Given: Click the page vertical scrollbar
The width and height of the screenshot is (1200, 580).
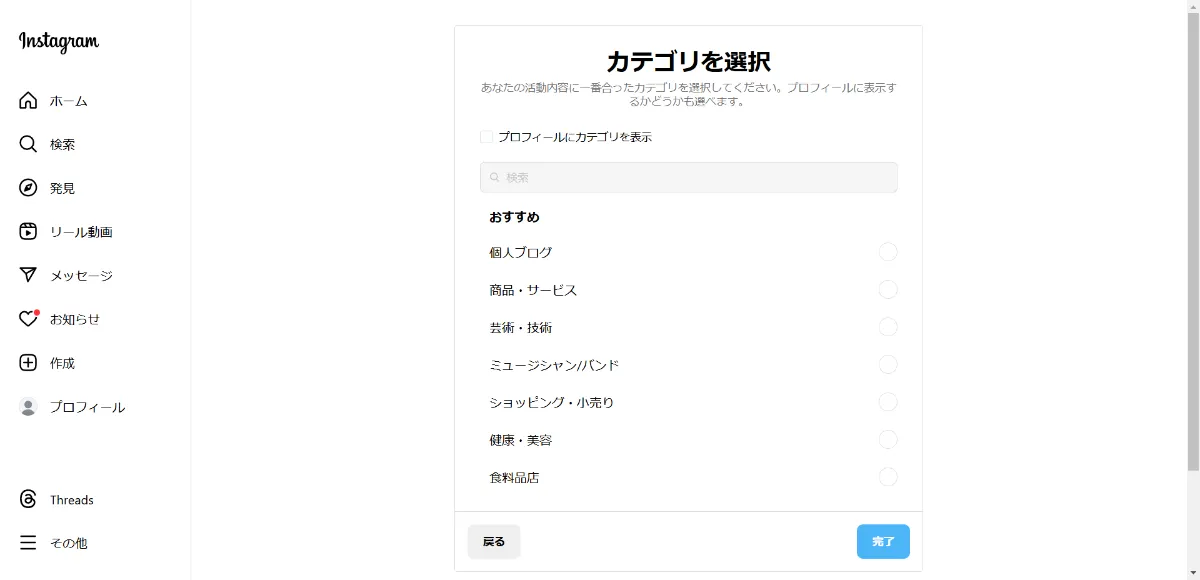Looking at the screenshot, I should click(1193, 240).
